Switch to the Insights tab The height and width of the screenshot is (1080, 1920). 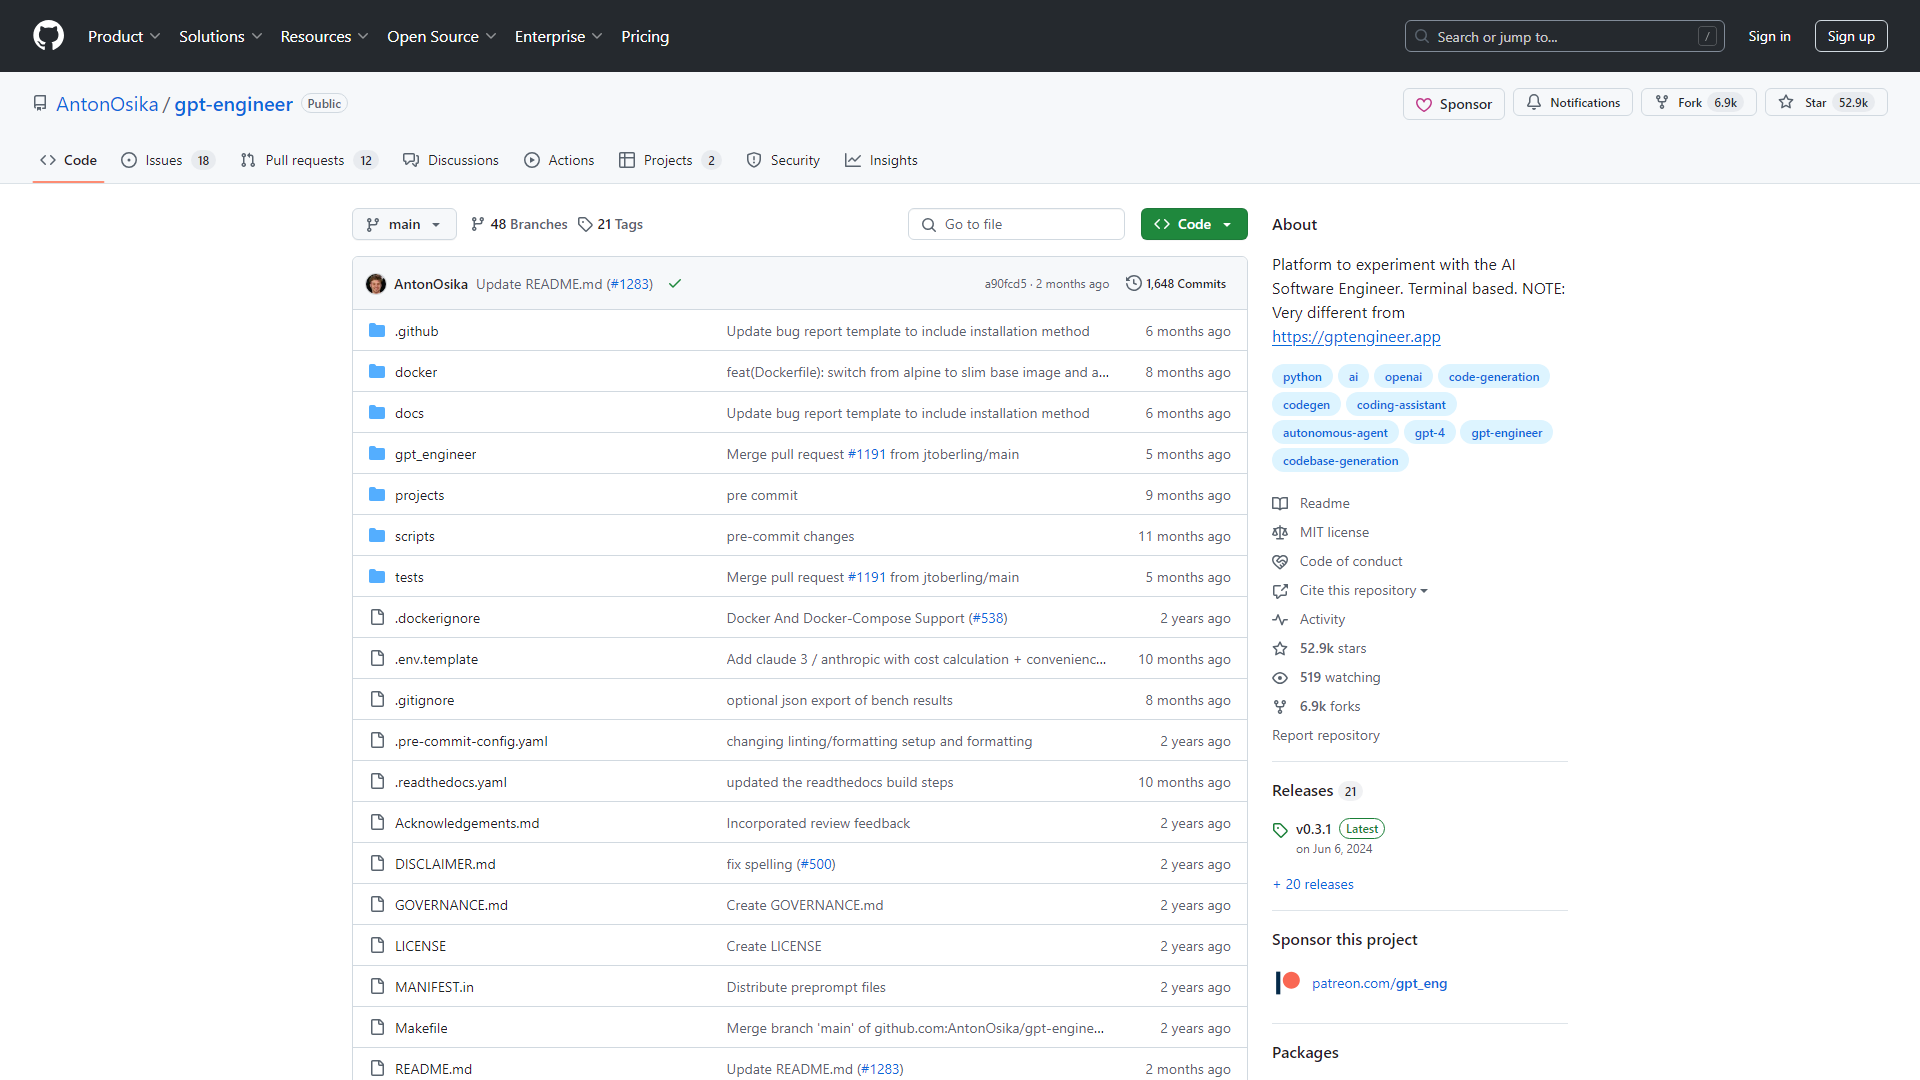tap(881, 160)
